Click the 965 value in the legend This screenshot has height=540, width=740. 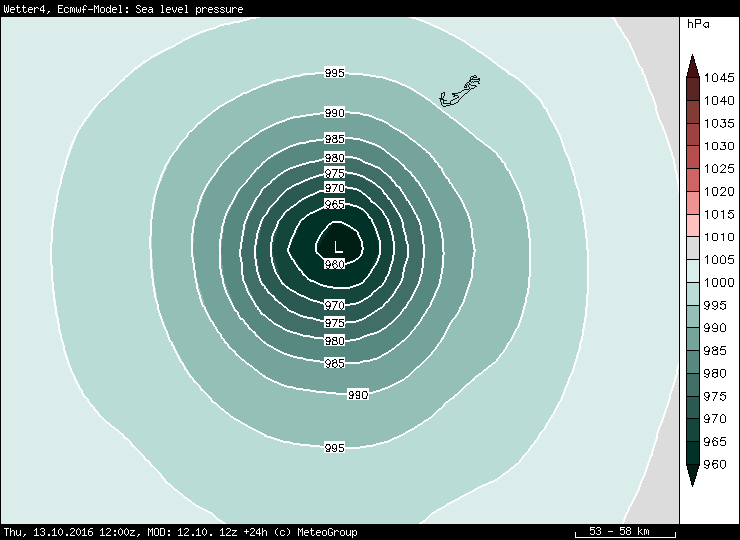coord(715,441)
